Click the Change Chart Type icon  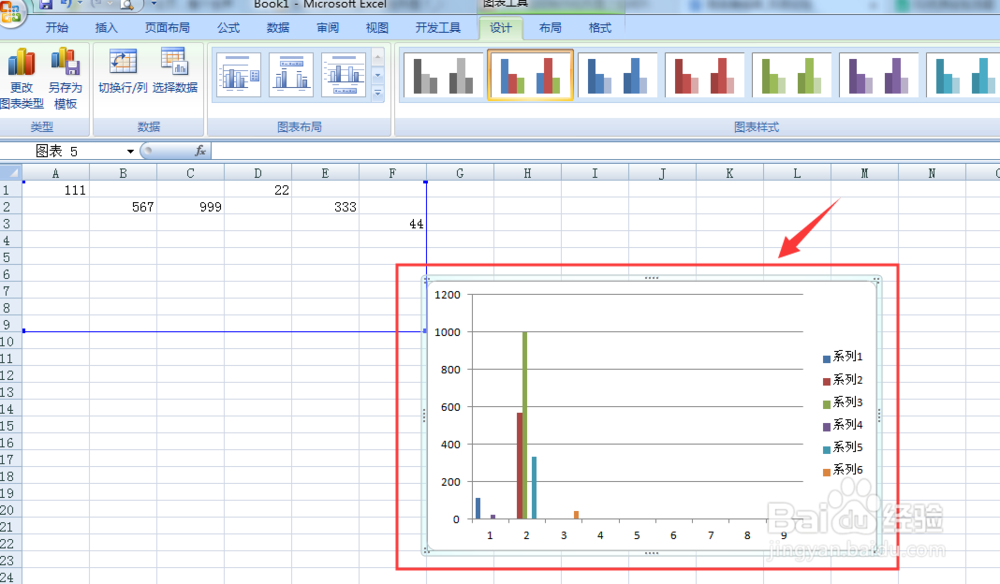21,62
